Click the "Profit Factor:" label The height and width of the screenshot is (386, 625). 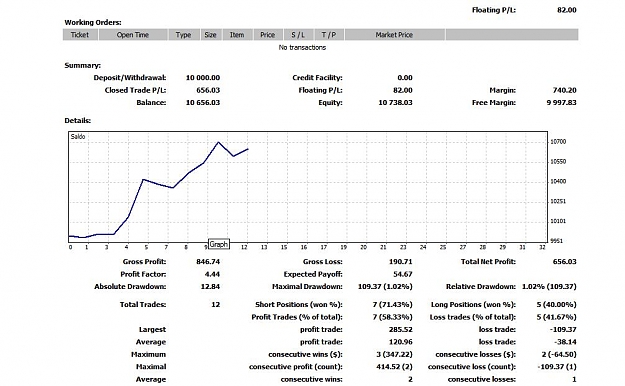(143, 274)
